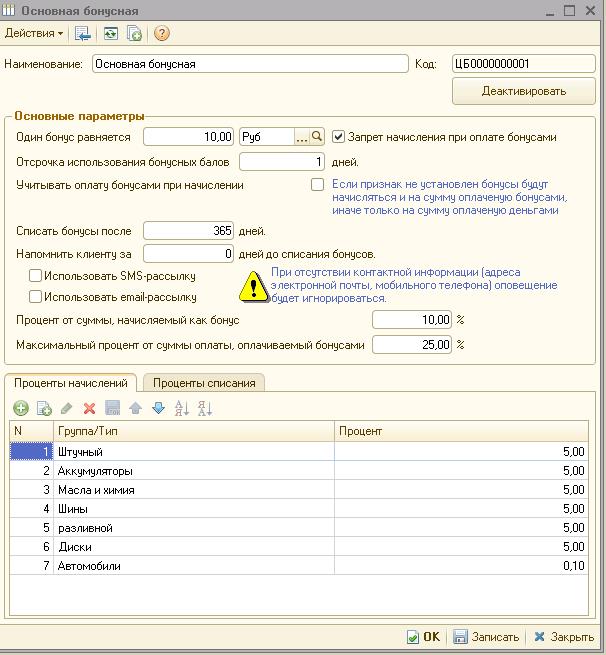Enable Использовать SMS-рассылку checkbox
This screenshot has height=655, width=606.
pos(35,276)
